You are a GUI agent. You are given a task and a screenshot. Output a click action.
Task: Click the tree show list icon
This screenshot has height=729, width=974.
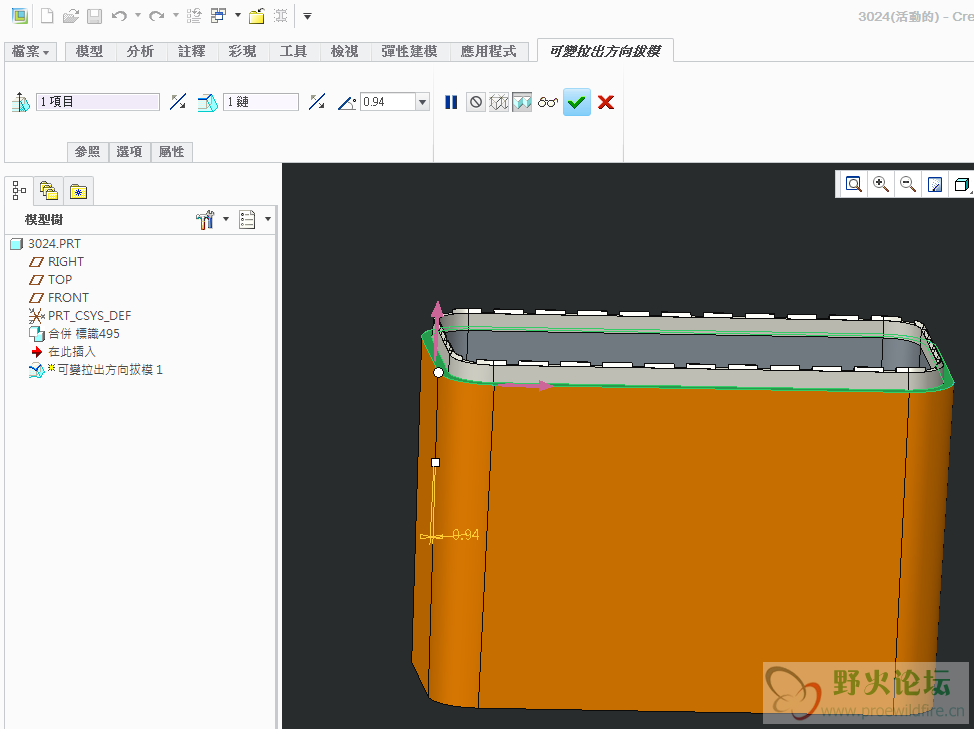tap(247, 219)
